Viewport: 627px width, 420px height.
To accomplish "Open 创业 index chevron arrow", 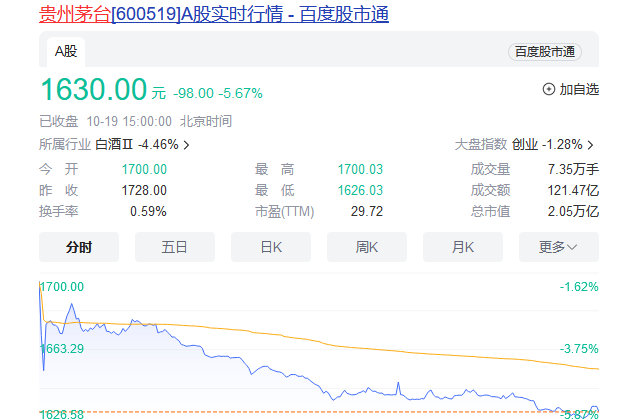I will (x=591, y=145).
